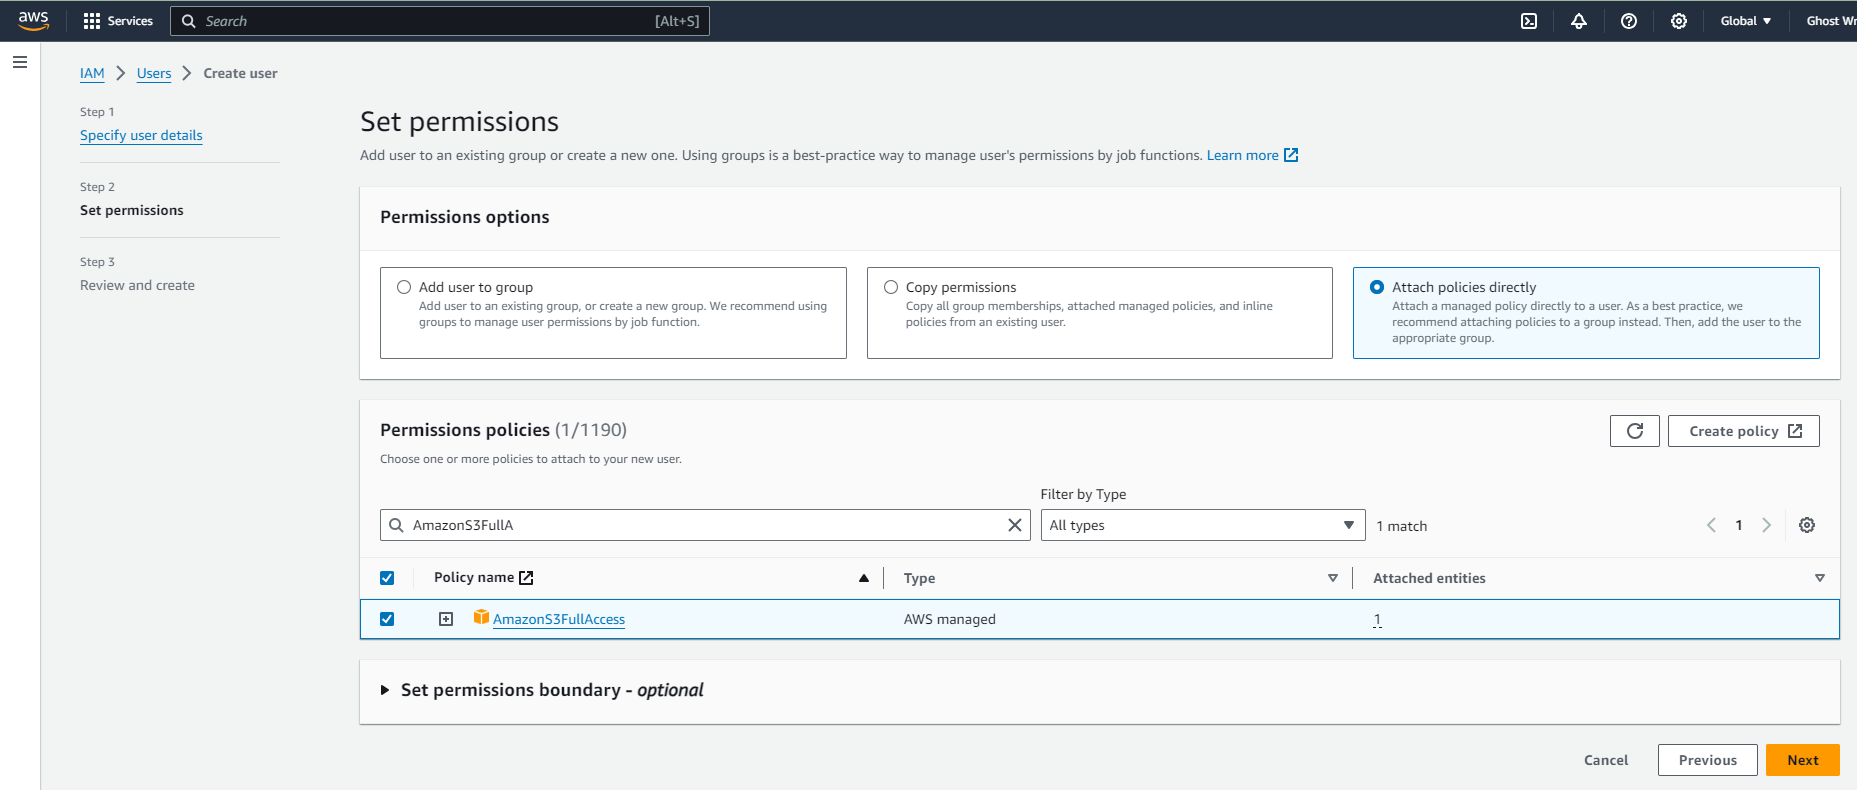1857x790 pixels.
Task: Open the help question mark icon
Action: [1629, 21]
